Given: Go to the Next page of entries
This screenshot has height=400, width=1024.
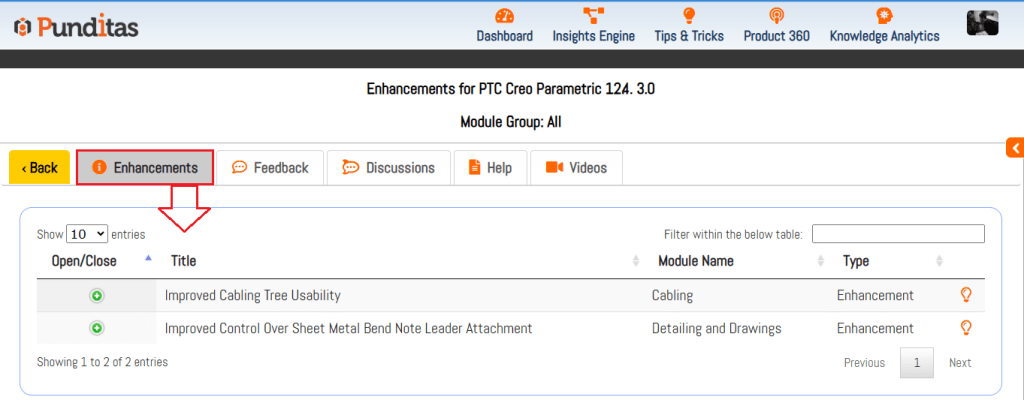Looking at the screenshot, I should click(x=959, y=362).
